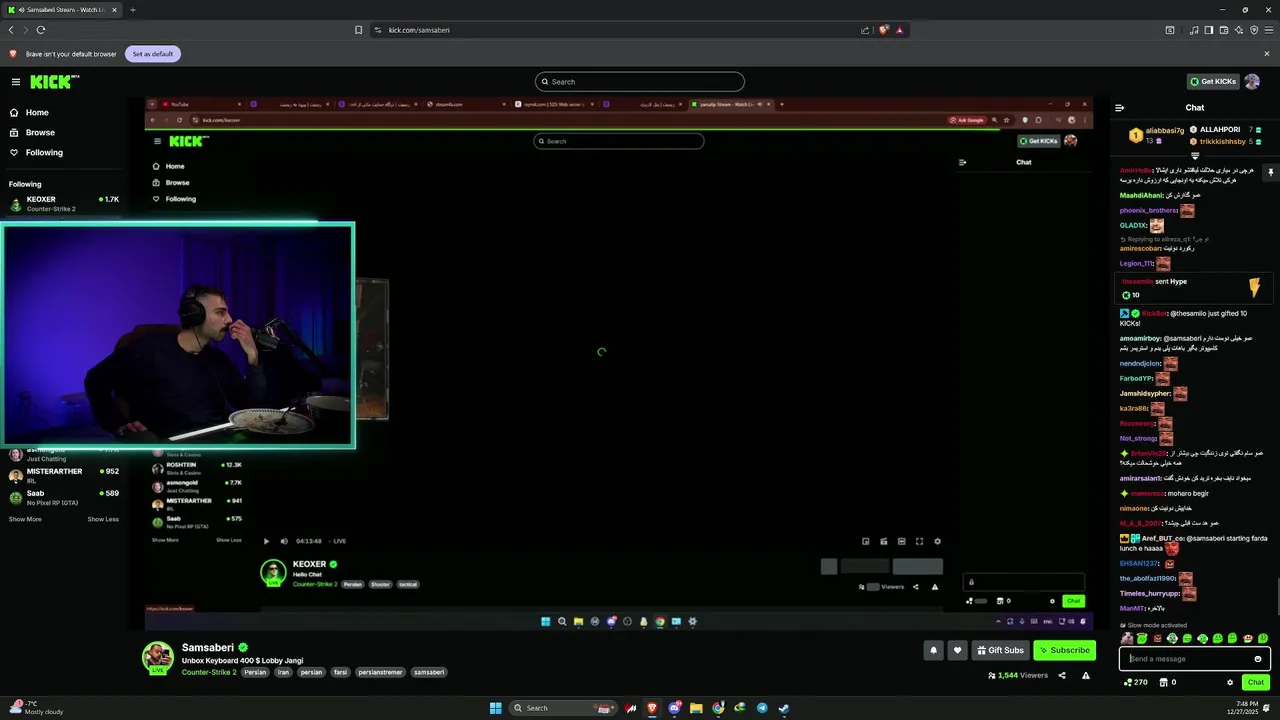
Task: Open weather widget on taskbar
Action: (x=35, y=708)
